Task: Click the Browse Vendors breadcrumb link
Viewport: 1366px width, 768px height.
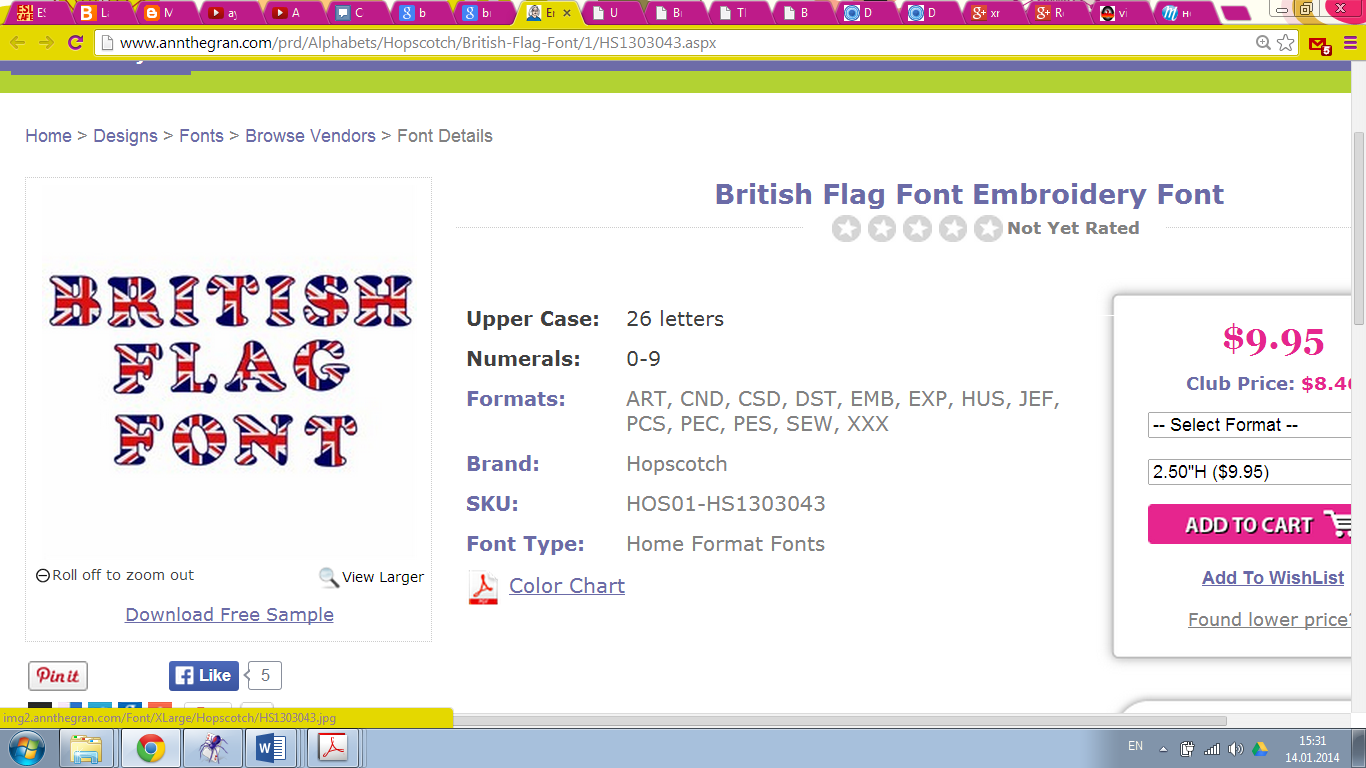Action: (x=310, y=136)
